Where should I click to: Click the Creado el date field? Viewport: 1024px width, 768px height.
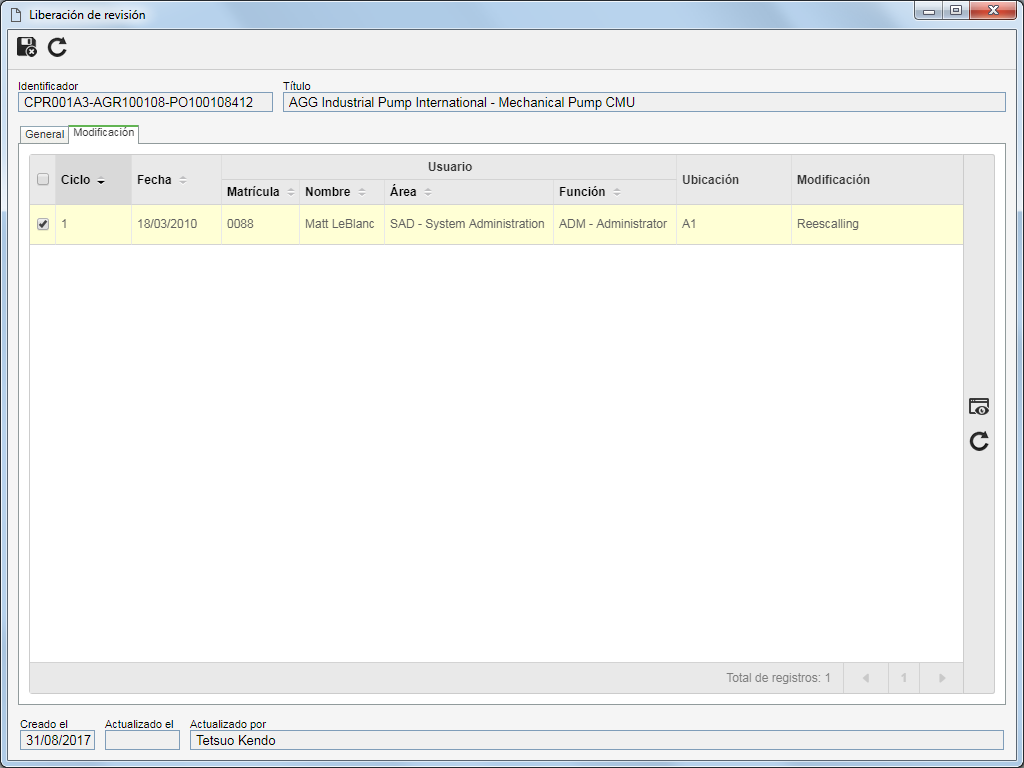tap(57, 740)
